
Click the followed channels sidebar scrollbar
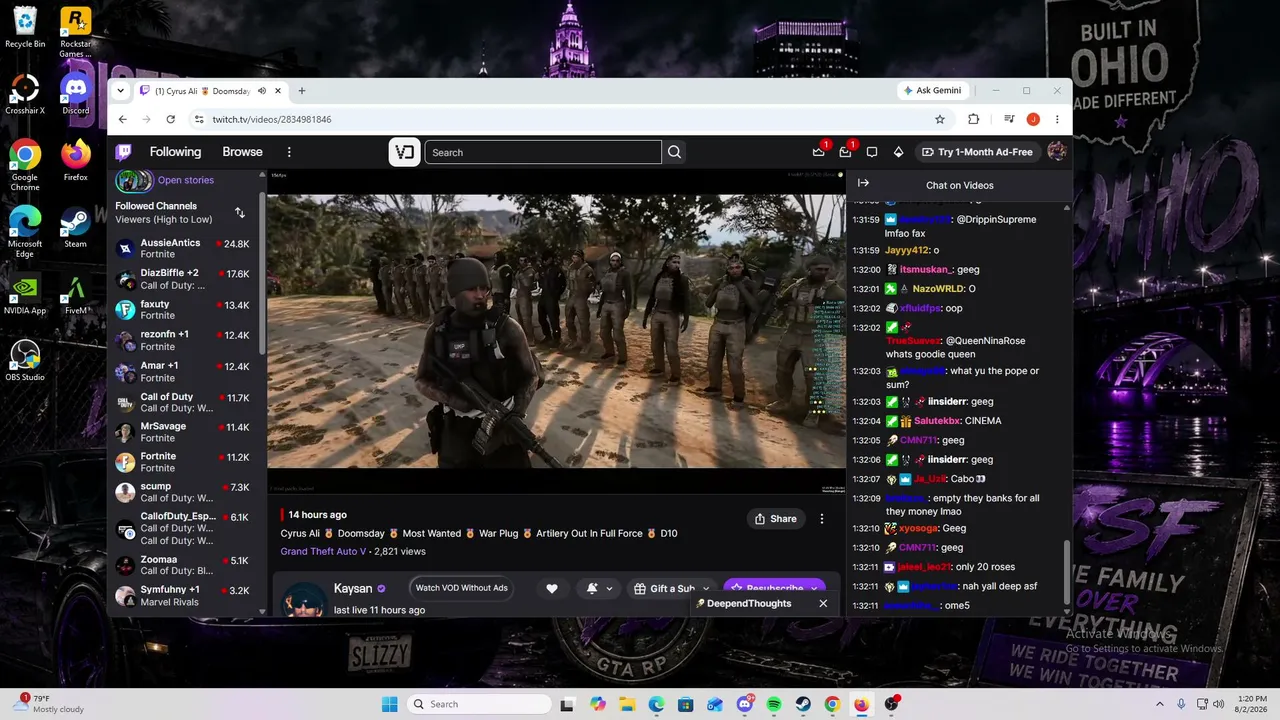[262, 275]
